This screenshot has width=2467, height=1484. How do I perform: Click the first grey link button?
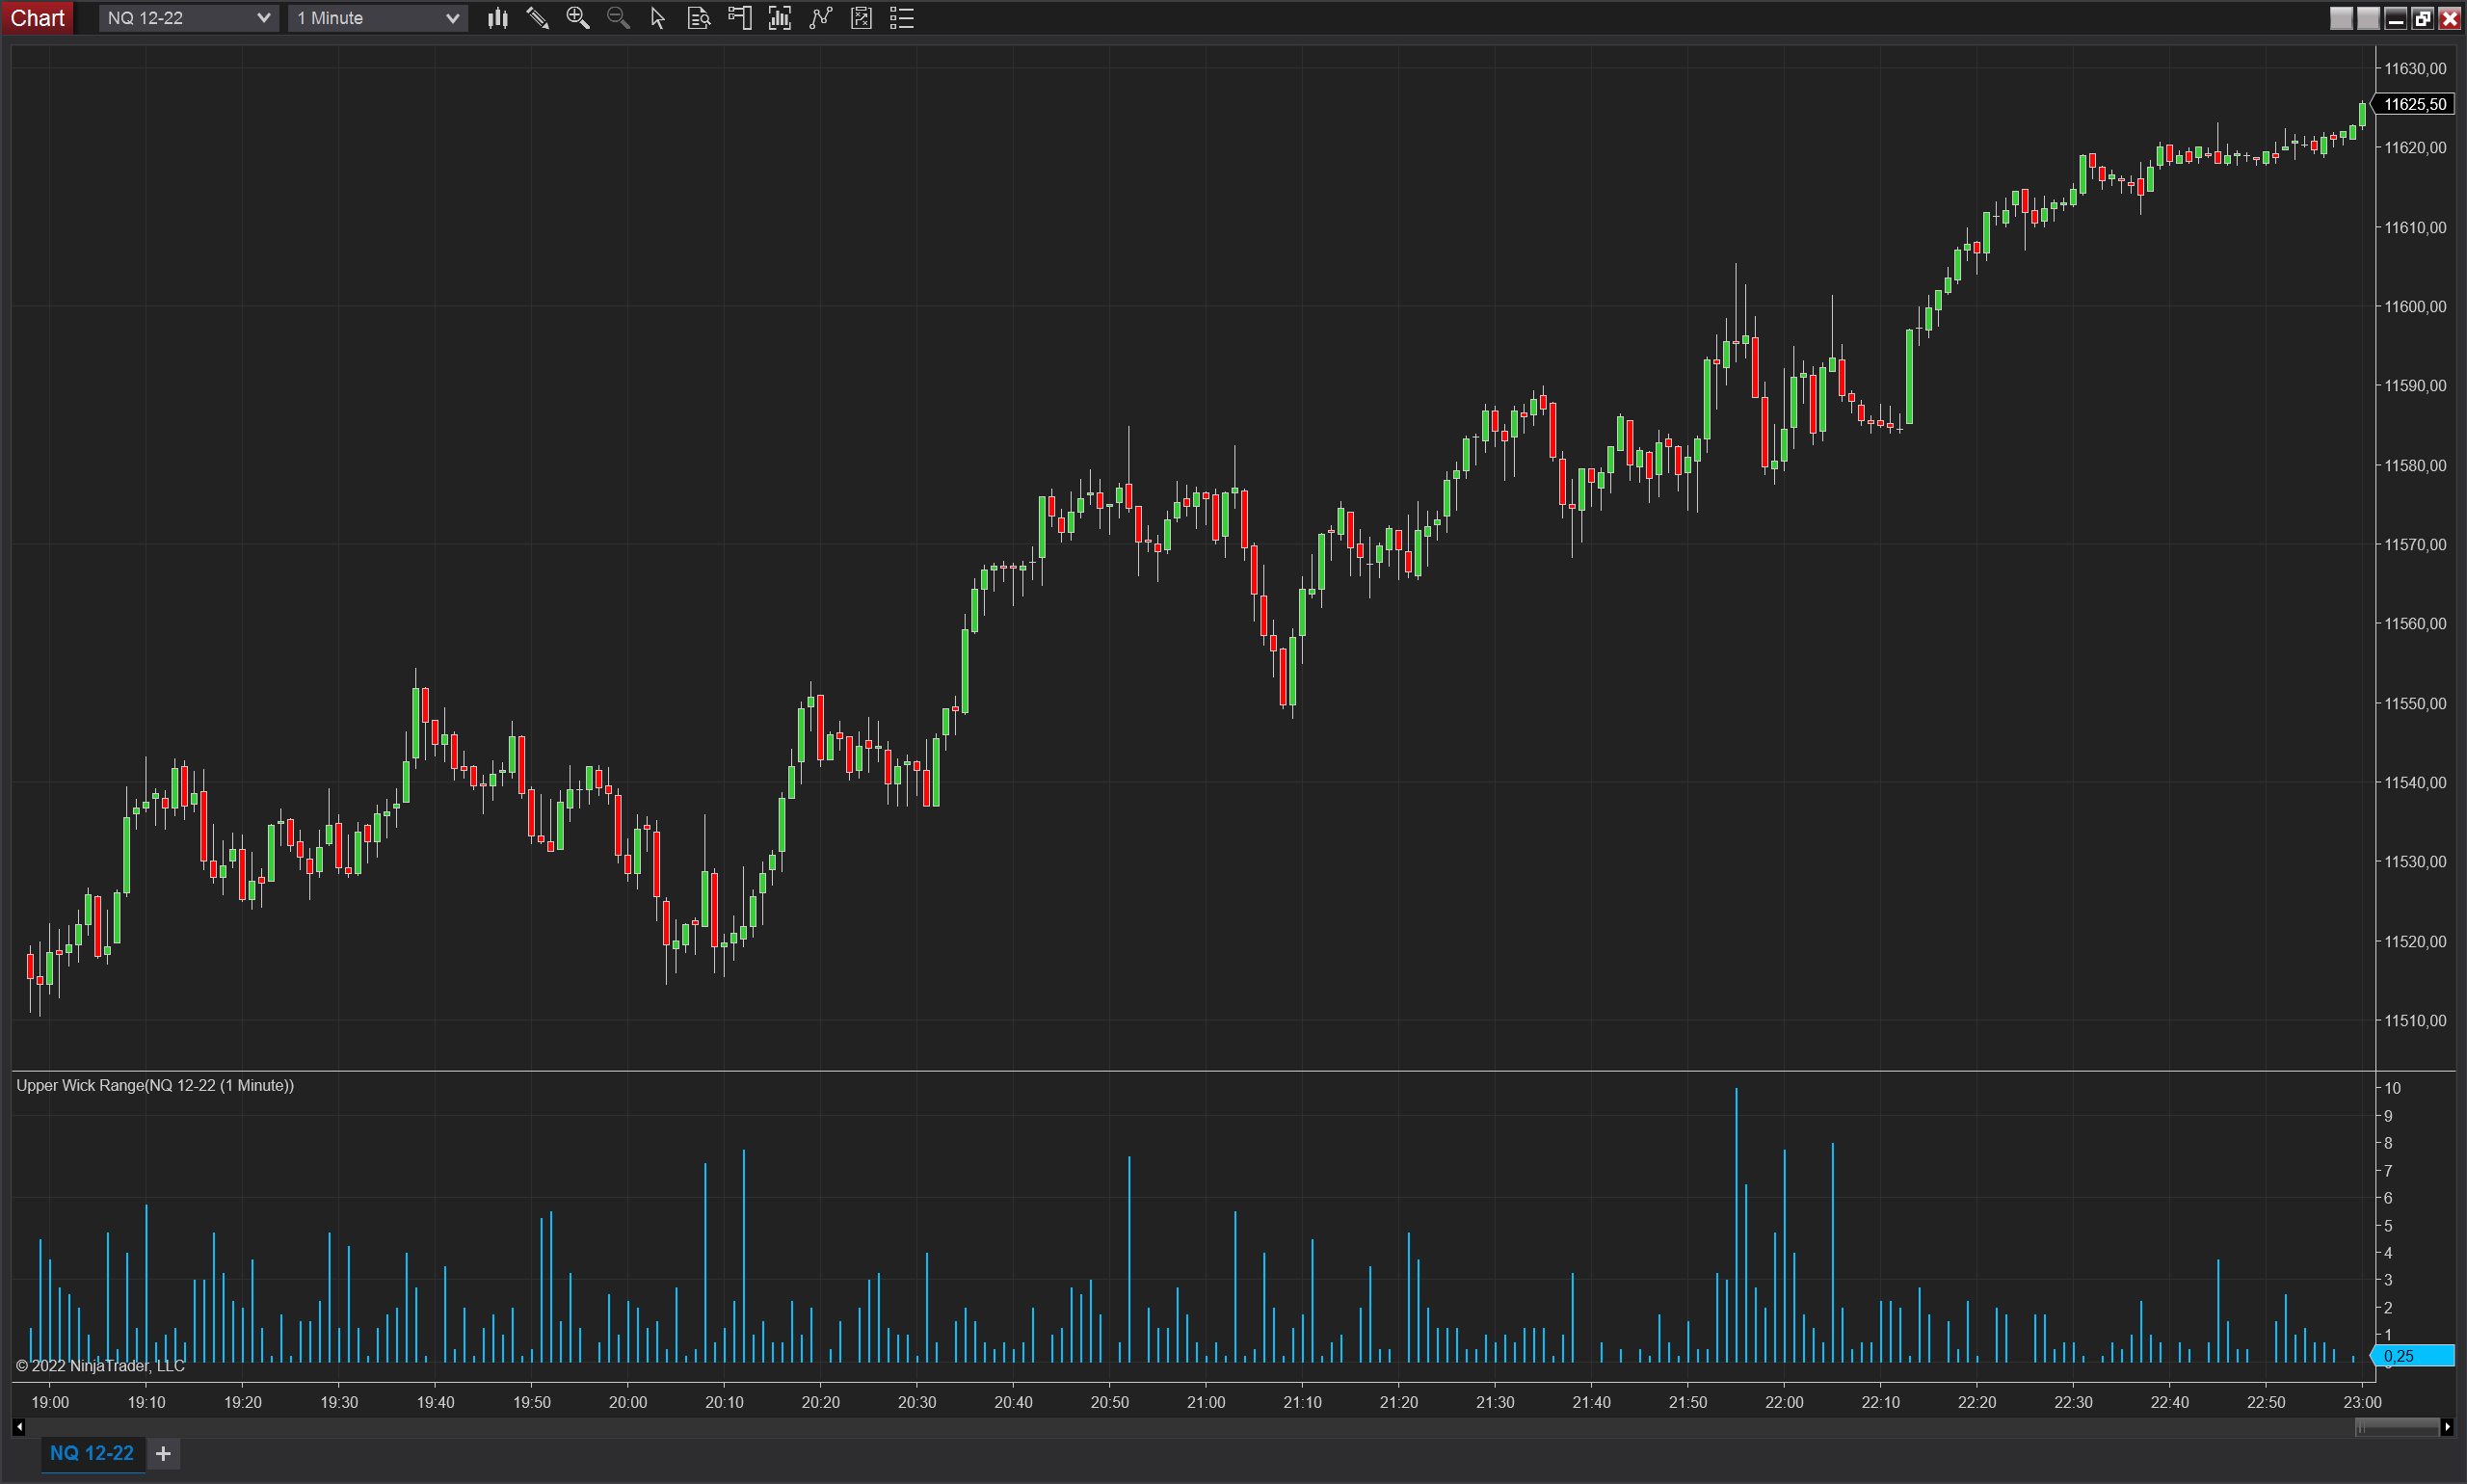[x=2341, y=18]
